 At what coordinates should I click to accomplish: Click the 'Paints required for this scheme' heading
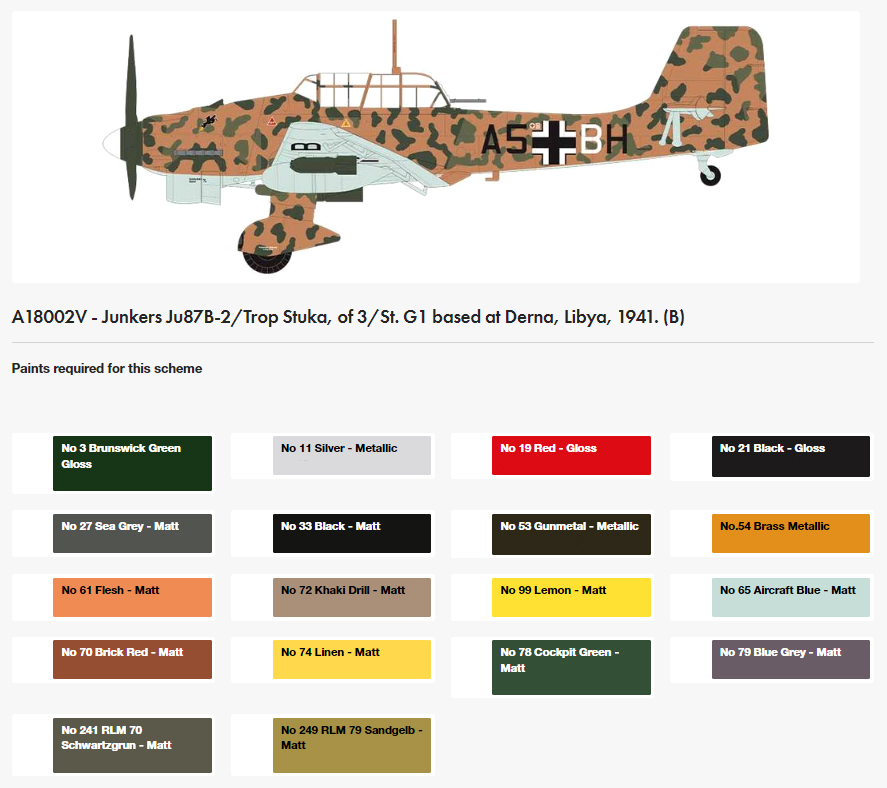(x=107, y=368)
